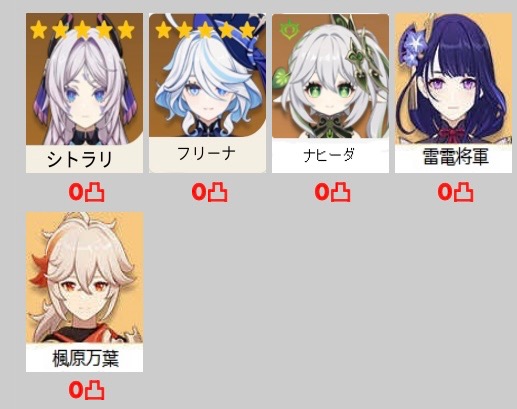Click the 雷電将軍 name label
This screenshot has width=517, height=409.
coord(456,157)
